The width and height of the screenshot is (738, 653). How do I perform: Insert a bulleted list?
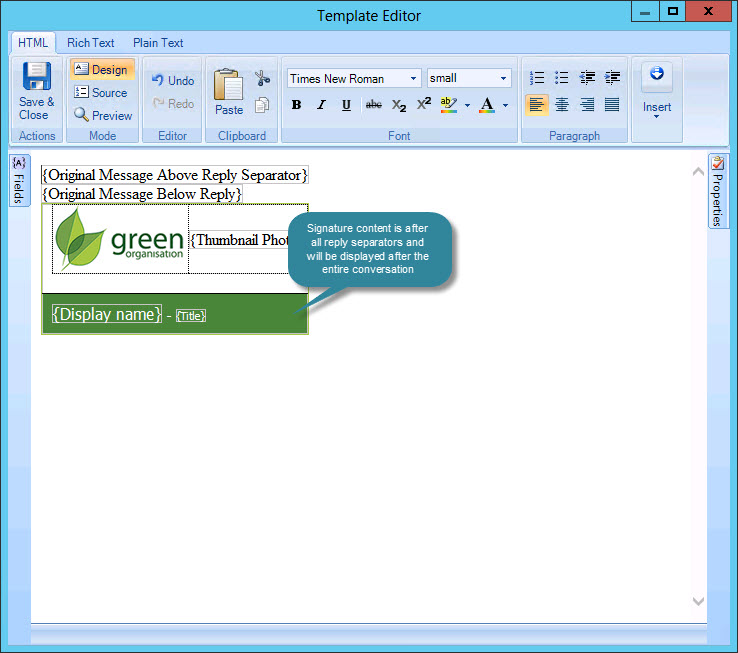[562, 78]
